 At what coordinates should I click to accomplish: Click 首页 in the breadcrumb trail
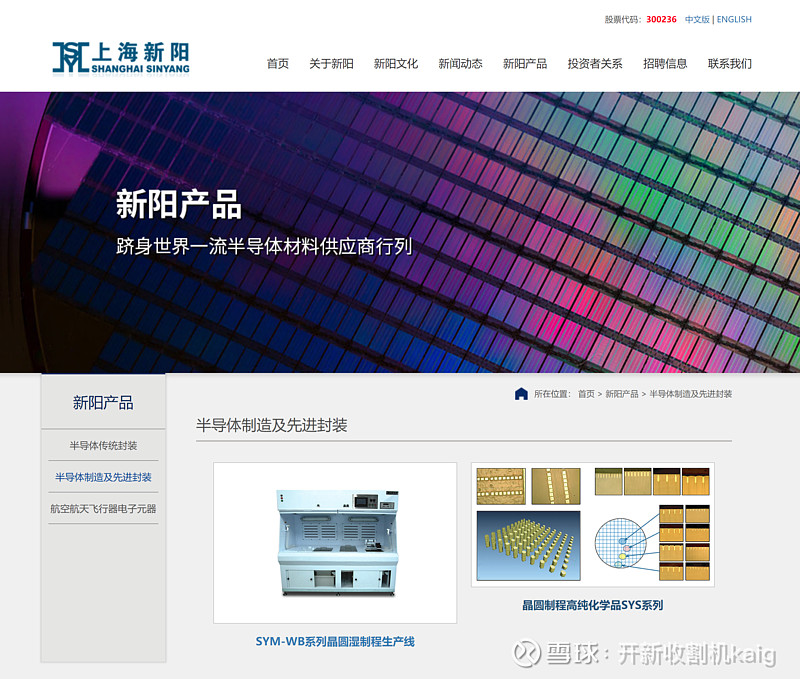pyautogui.click(x=586, y=394)
